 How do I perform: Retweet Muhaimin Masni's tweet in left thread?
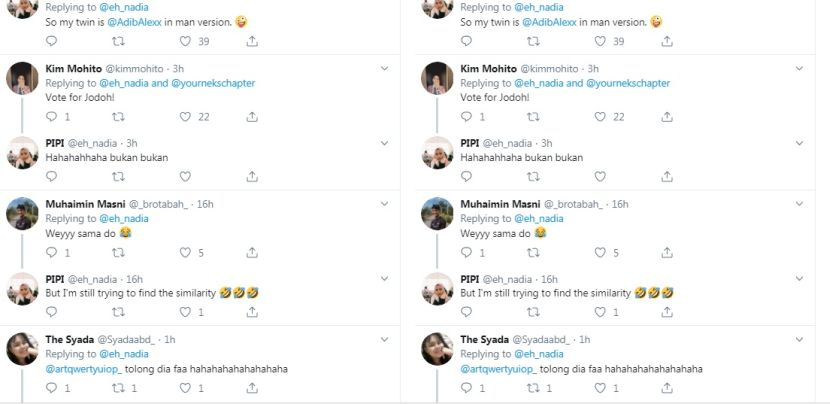point(118,253)
